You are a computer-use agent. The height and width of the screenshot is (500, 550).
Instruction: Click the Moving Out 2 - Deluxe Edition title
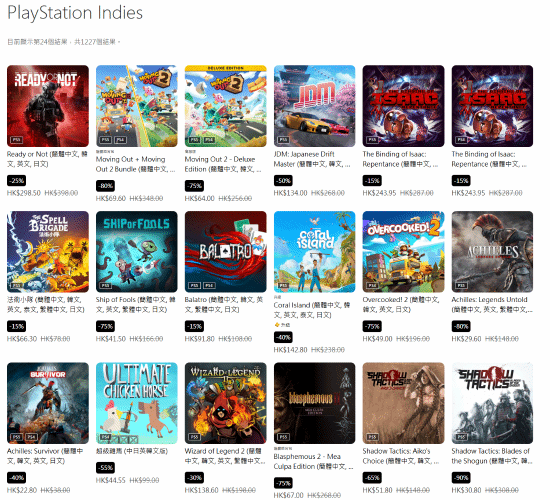(x=223, y=164)
